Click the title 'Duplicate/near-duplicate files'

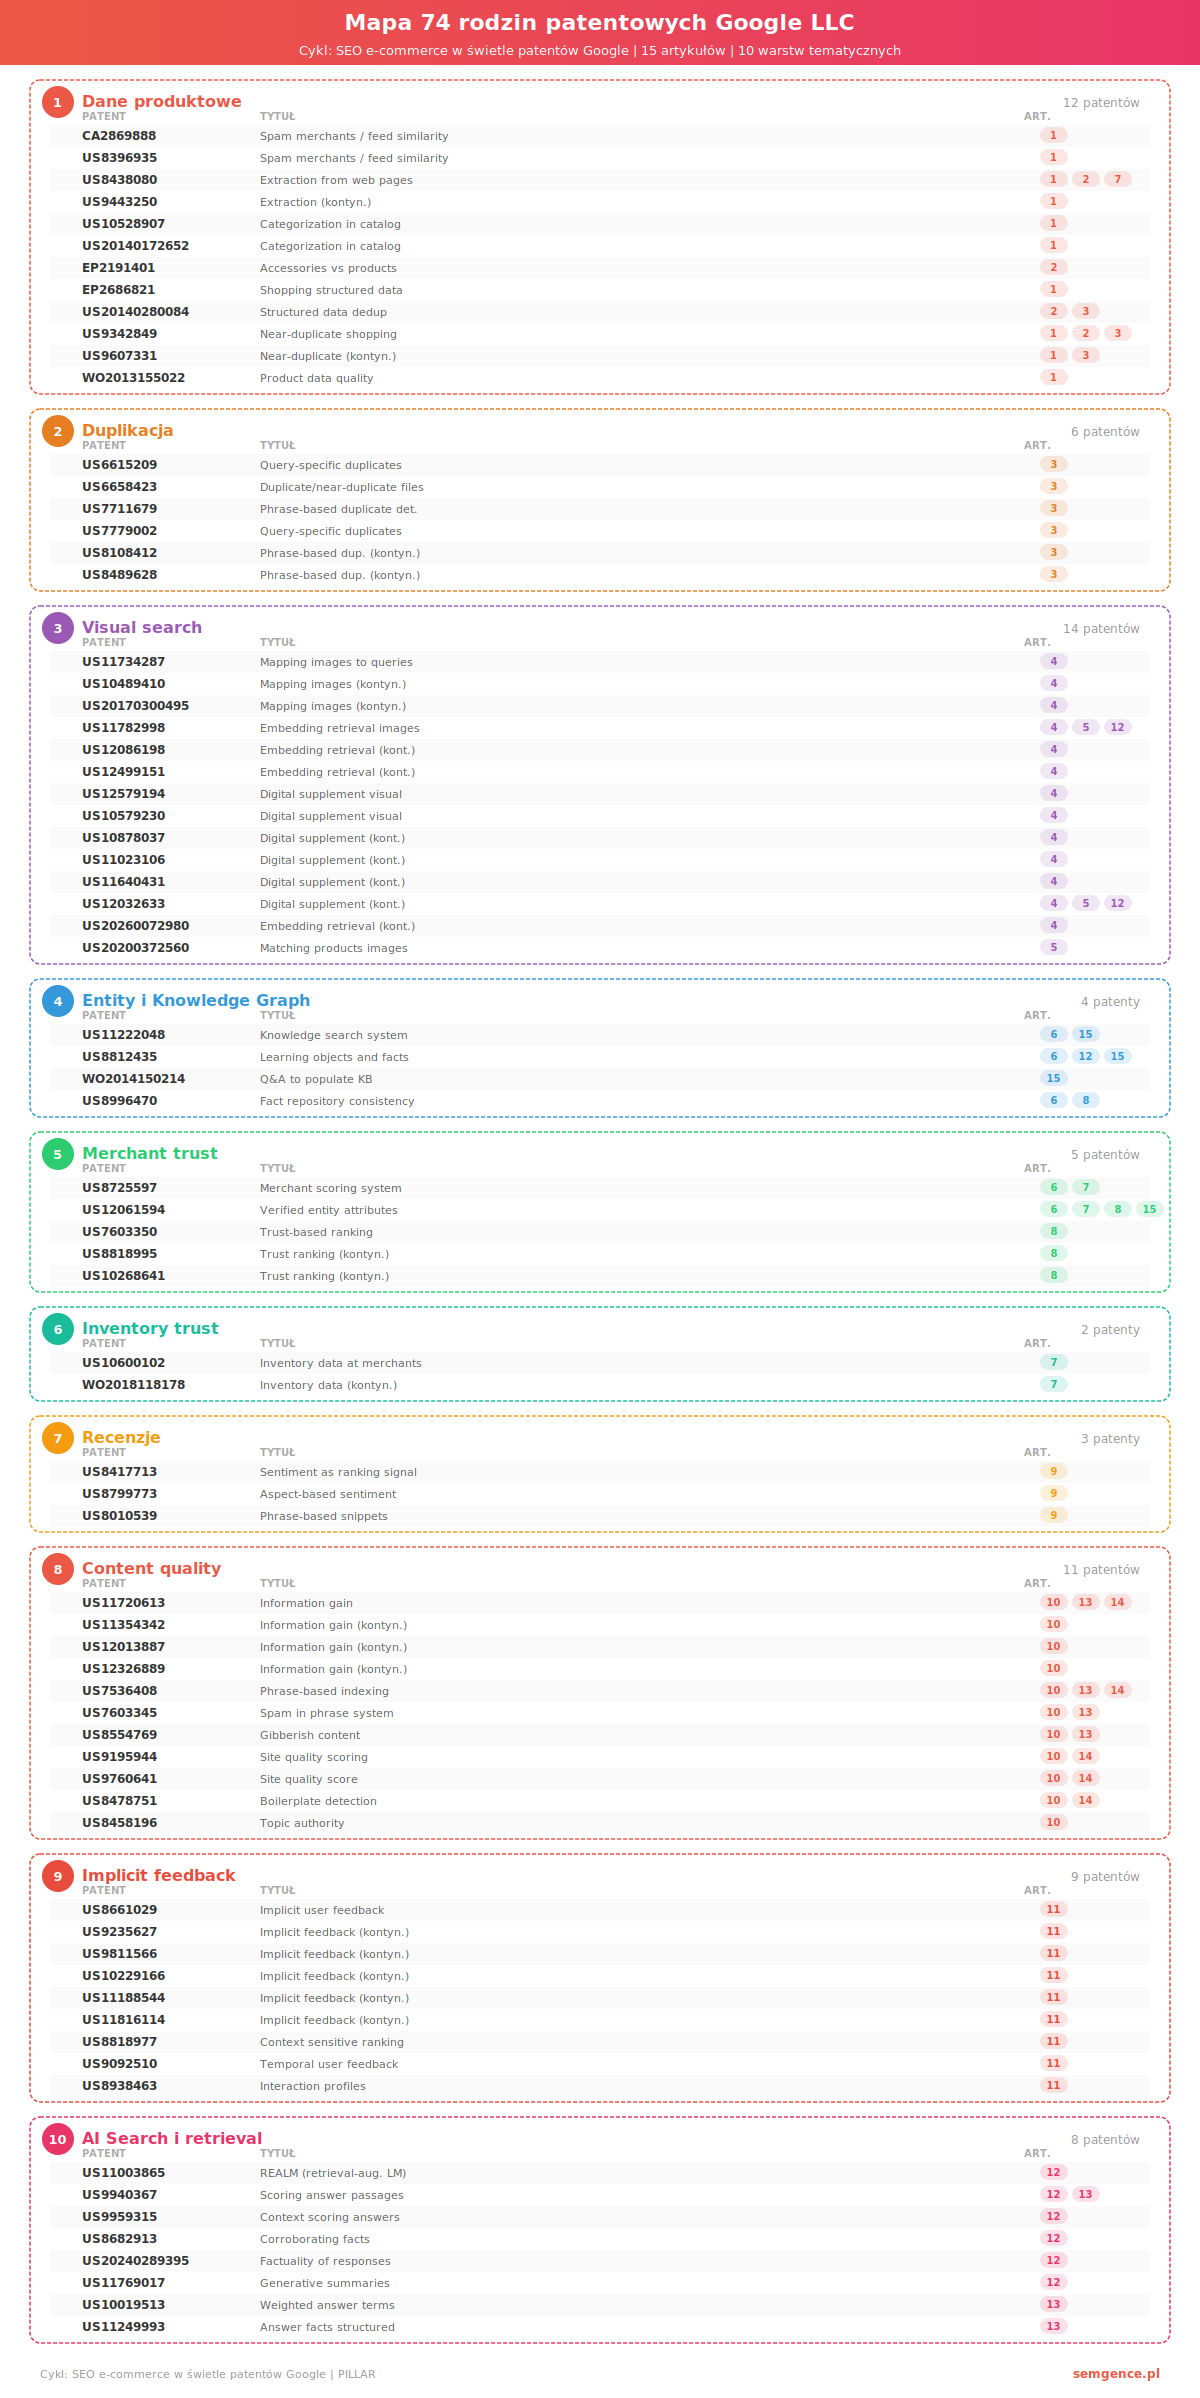click(x=342, y=487)
